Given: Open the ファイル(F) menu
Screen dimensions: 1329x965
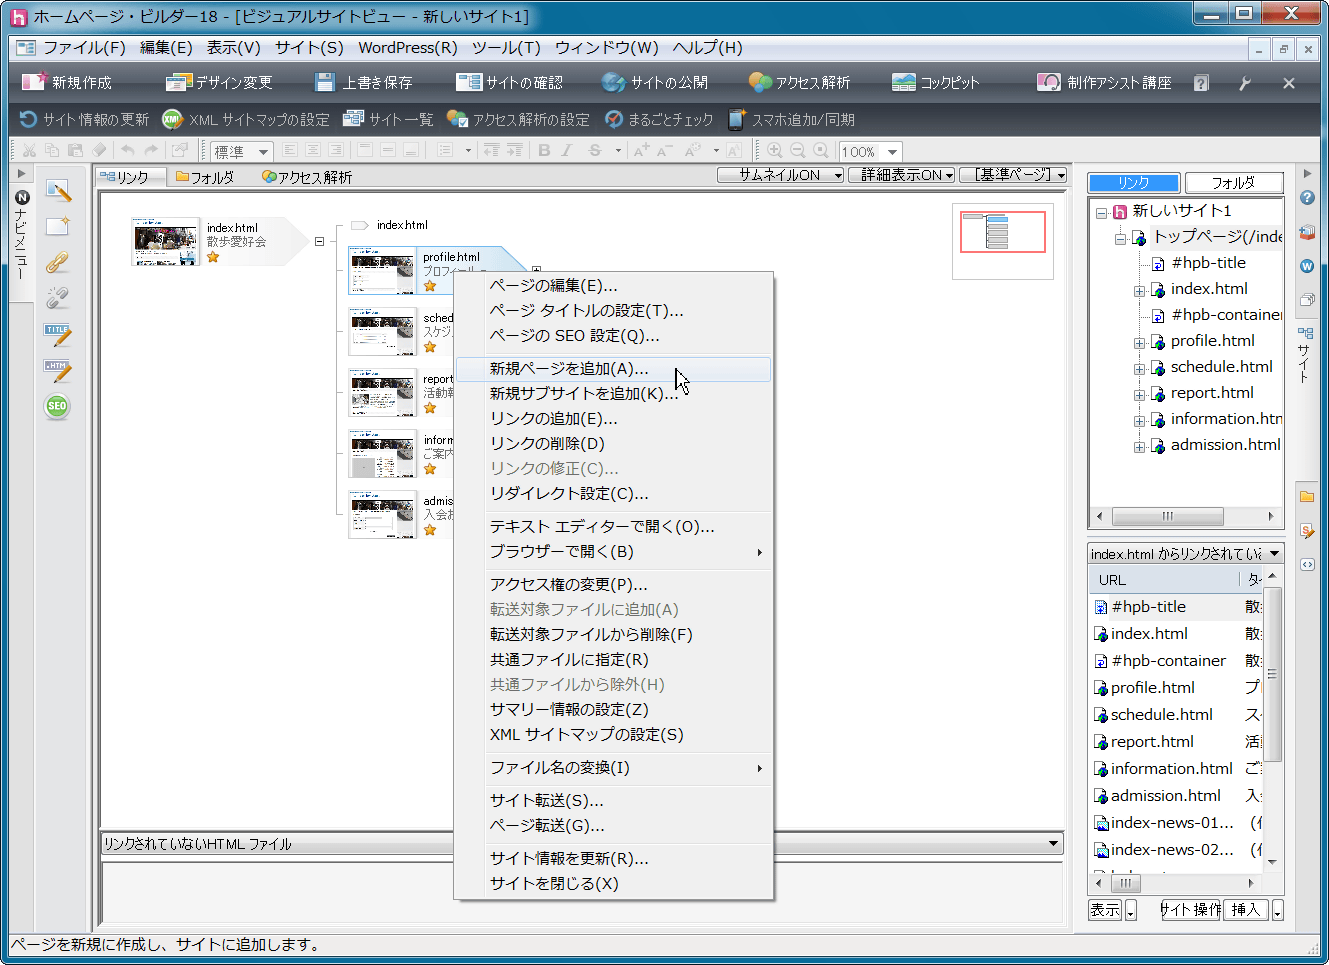Looking at the screenshot, I should [84, 48].
